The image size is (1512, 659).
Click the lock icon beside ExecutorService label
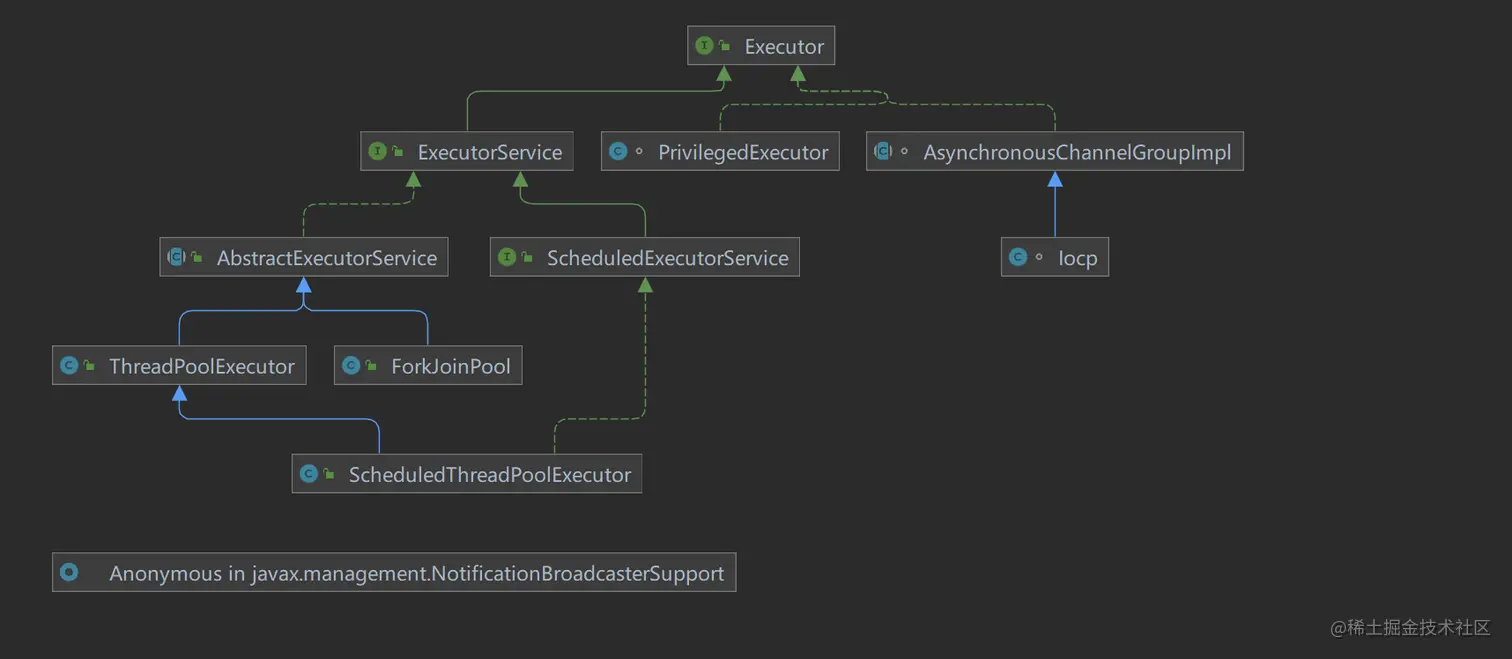pos(398,151)
